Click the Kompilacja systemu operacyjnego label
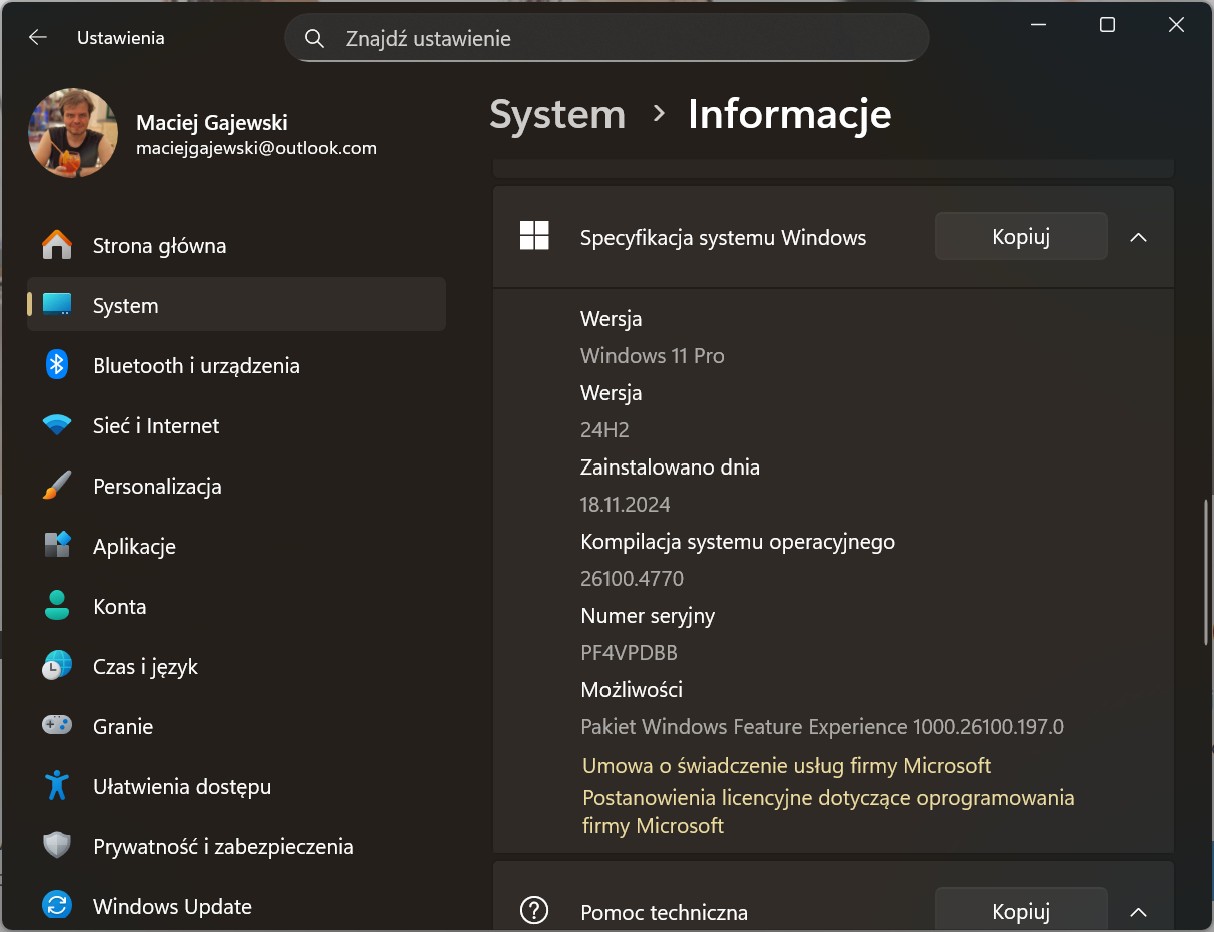Image resolution: width=1214 pixels, height=932 pixels. point(737,541)
